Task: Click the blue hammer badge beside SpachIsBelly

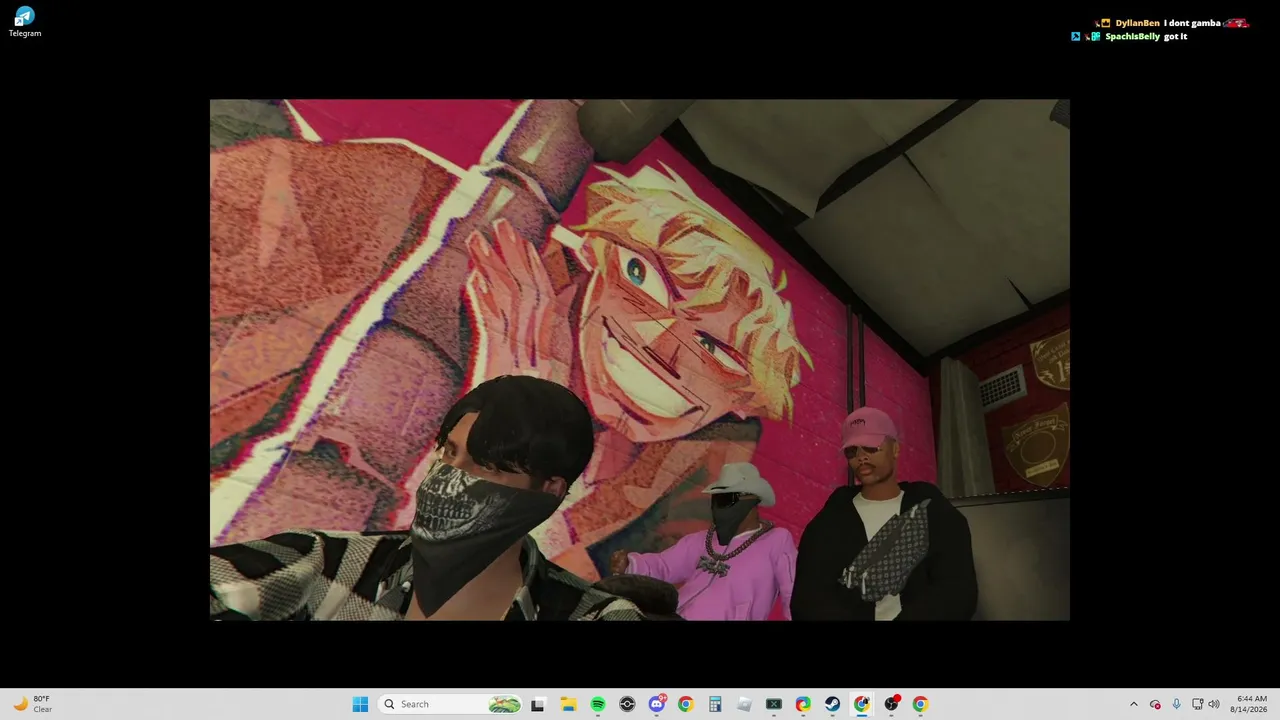Action: coord(1076,37)
